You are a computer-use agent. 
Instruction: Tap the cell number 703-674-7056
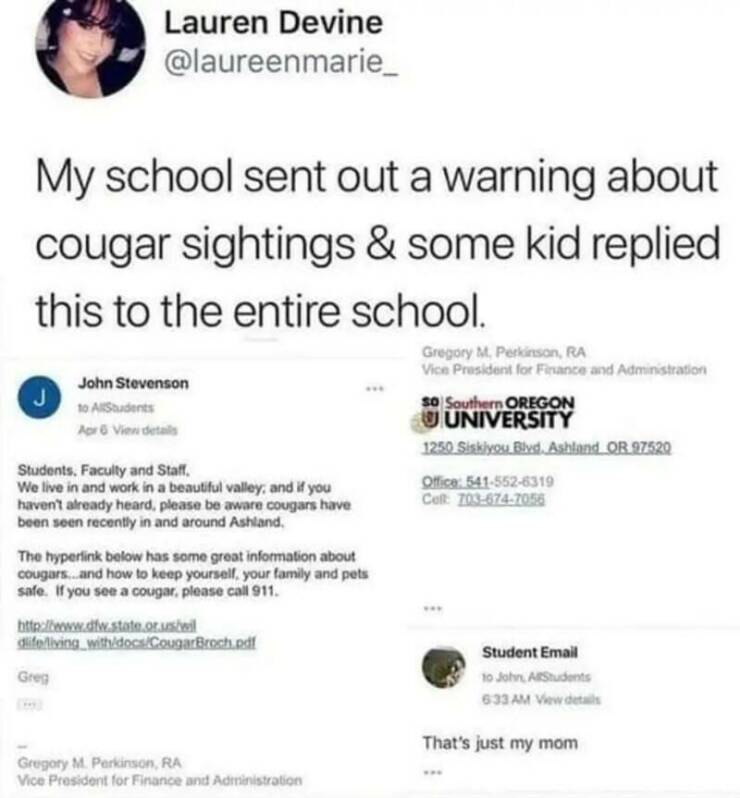coord(501,499)
